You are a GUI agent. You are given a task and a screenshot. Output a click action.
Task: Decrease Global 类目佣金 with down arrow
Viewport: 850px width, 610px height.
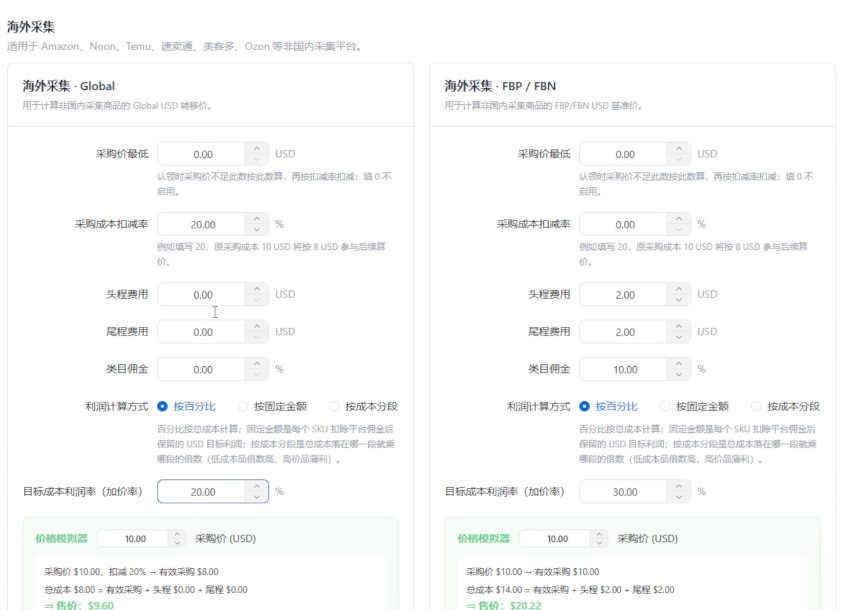pyautogui.click(x=256, y=375)
